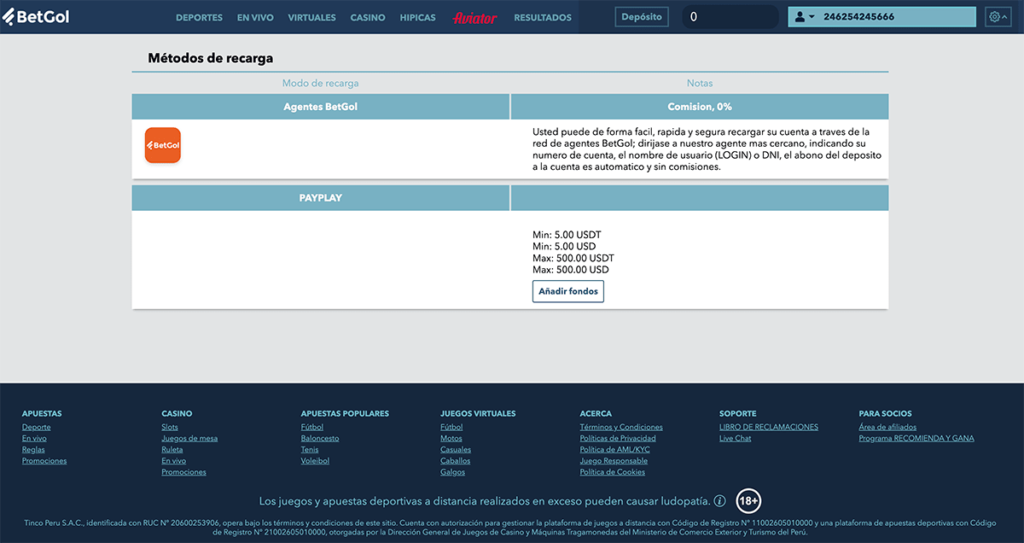Open the Reglas footer link

tap(33, 450)
